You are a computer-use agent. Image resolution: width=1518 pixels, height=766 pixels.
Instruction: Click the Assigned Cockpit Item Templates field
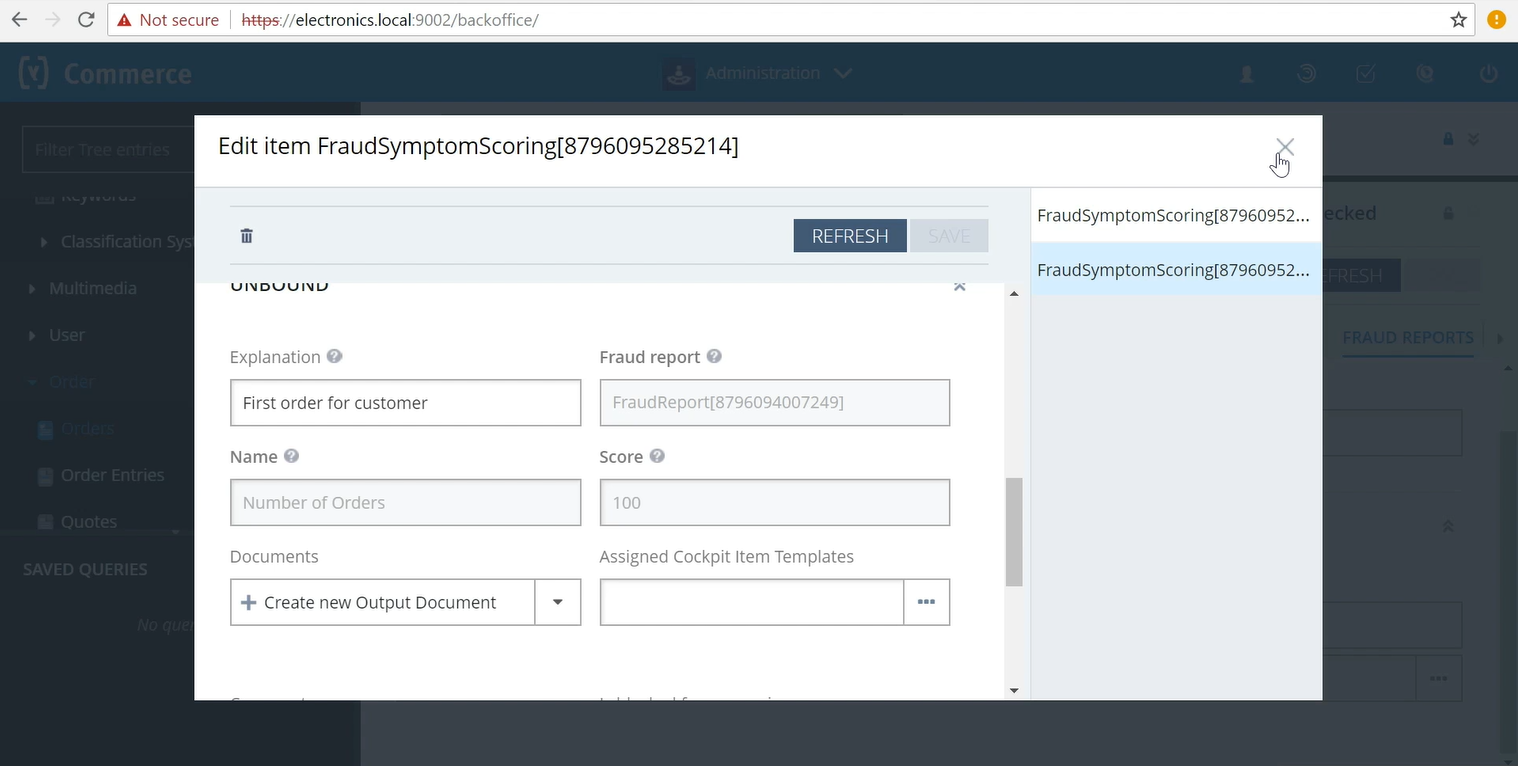pyautogui.click(x=752, y=602)
